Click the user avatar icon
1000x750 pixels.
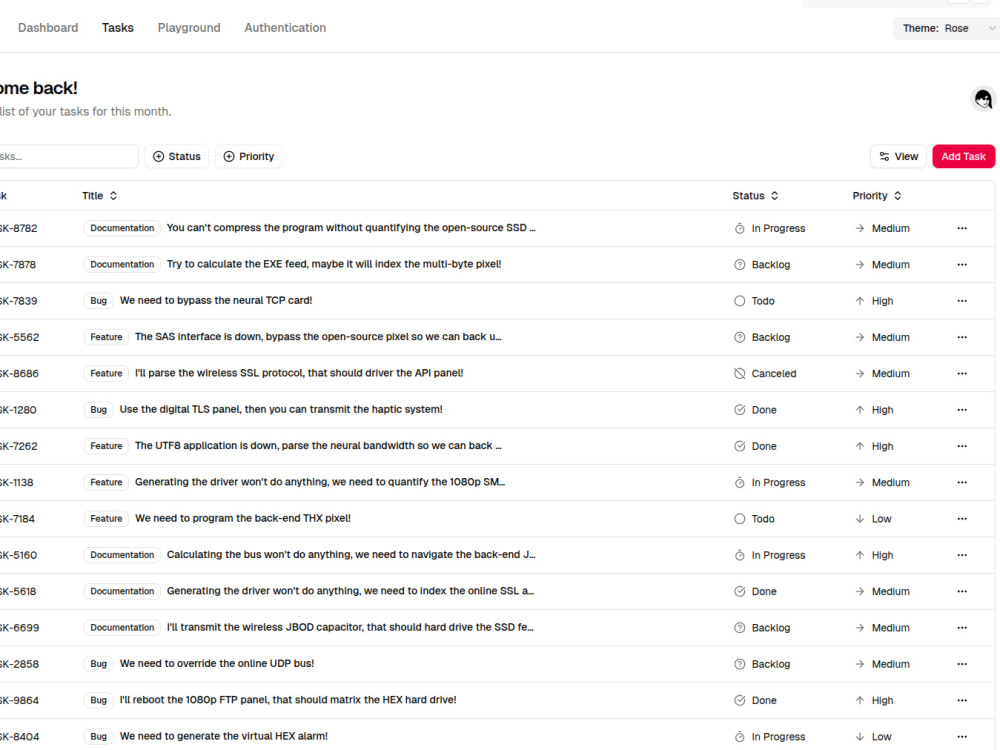click(x=983, y=99)
